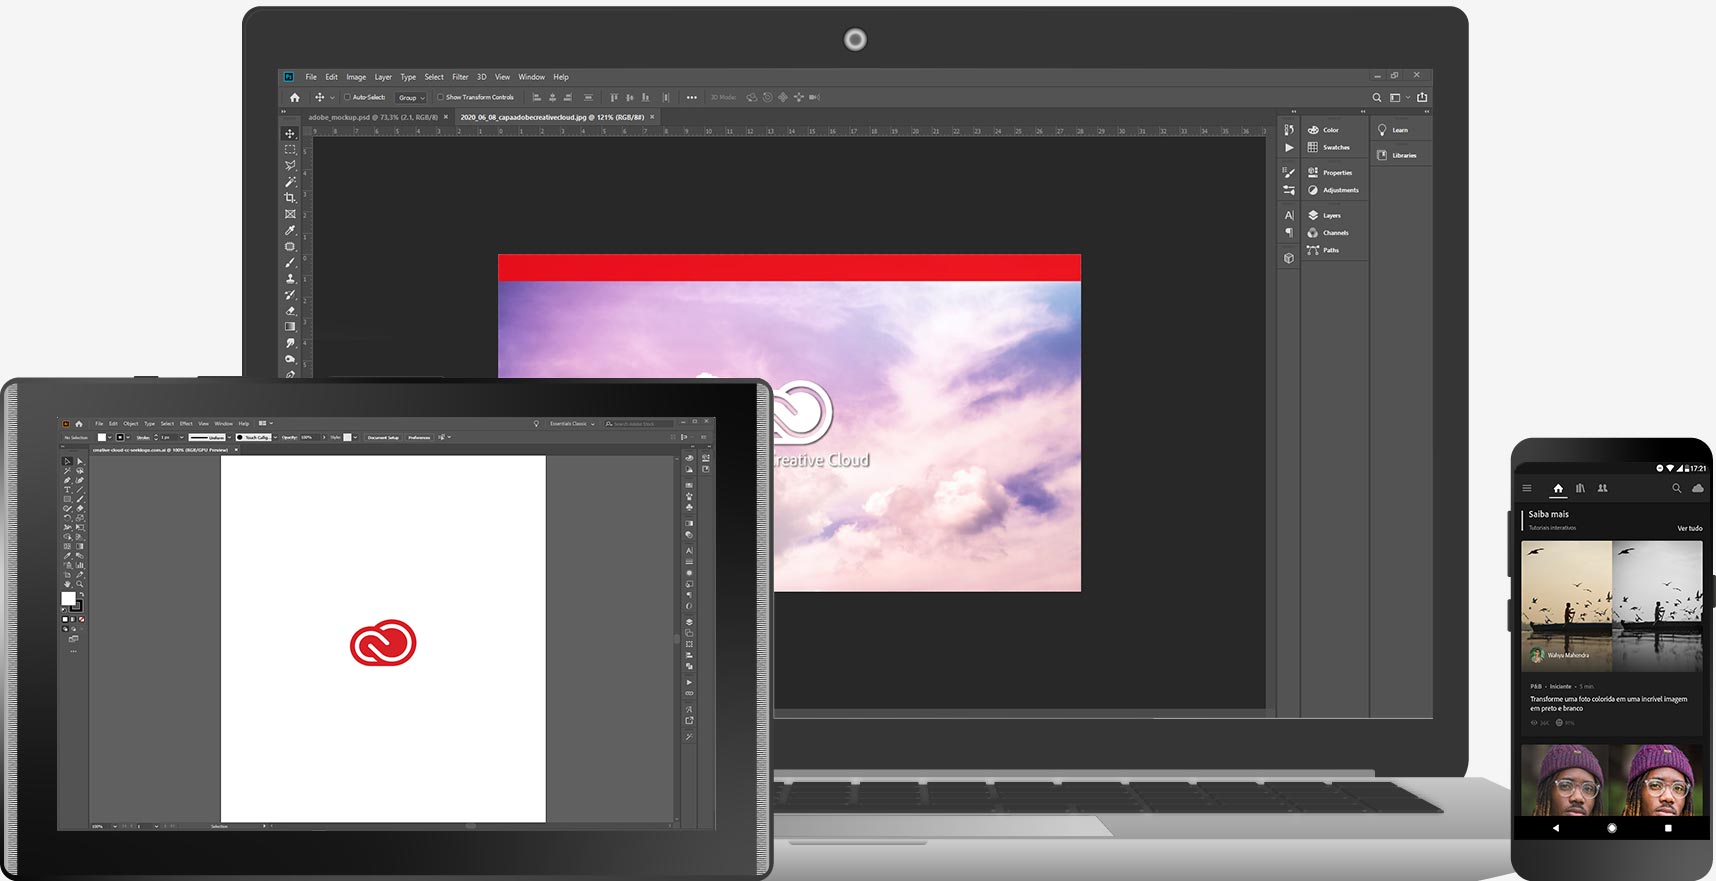The height and width of the screenshot is (881, 1716).
Task: Tap the cloud icon in phone app header
Action: pos(1697,488)
